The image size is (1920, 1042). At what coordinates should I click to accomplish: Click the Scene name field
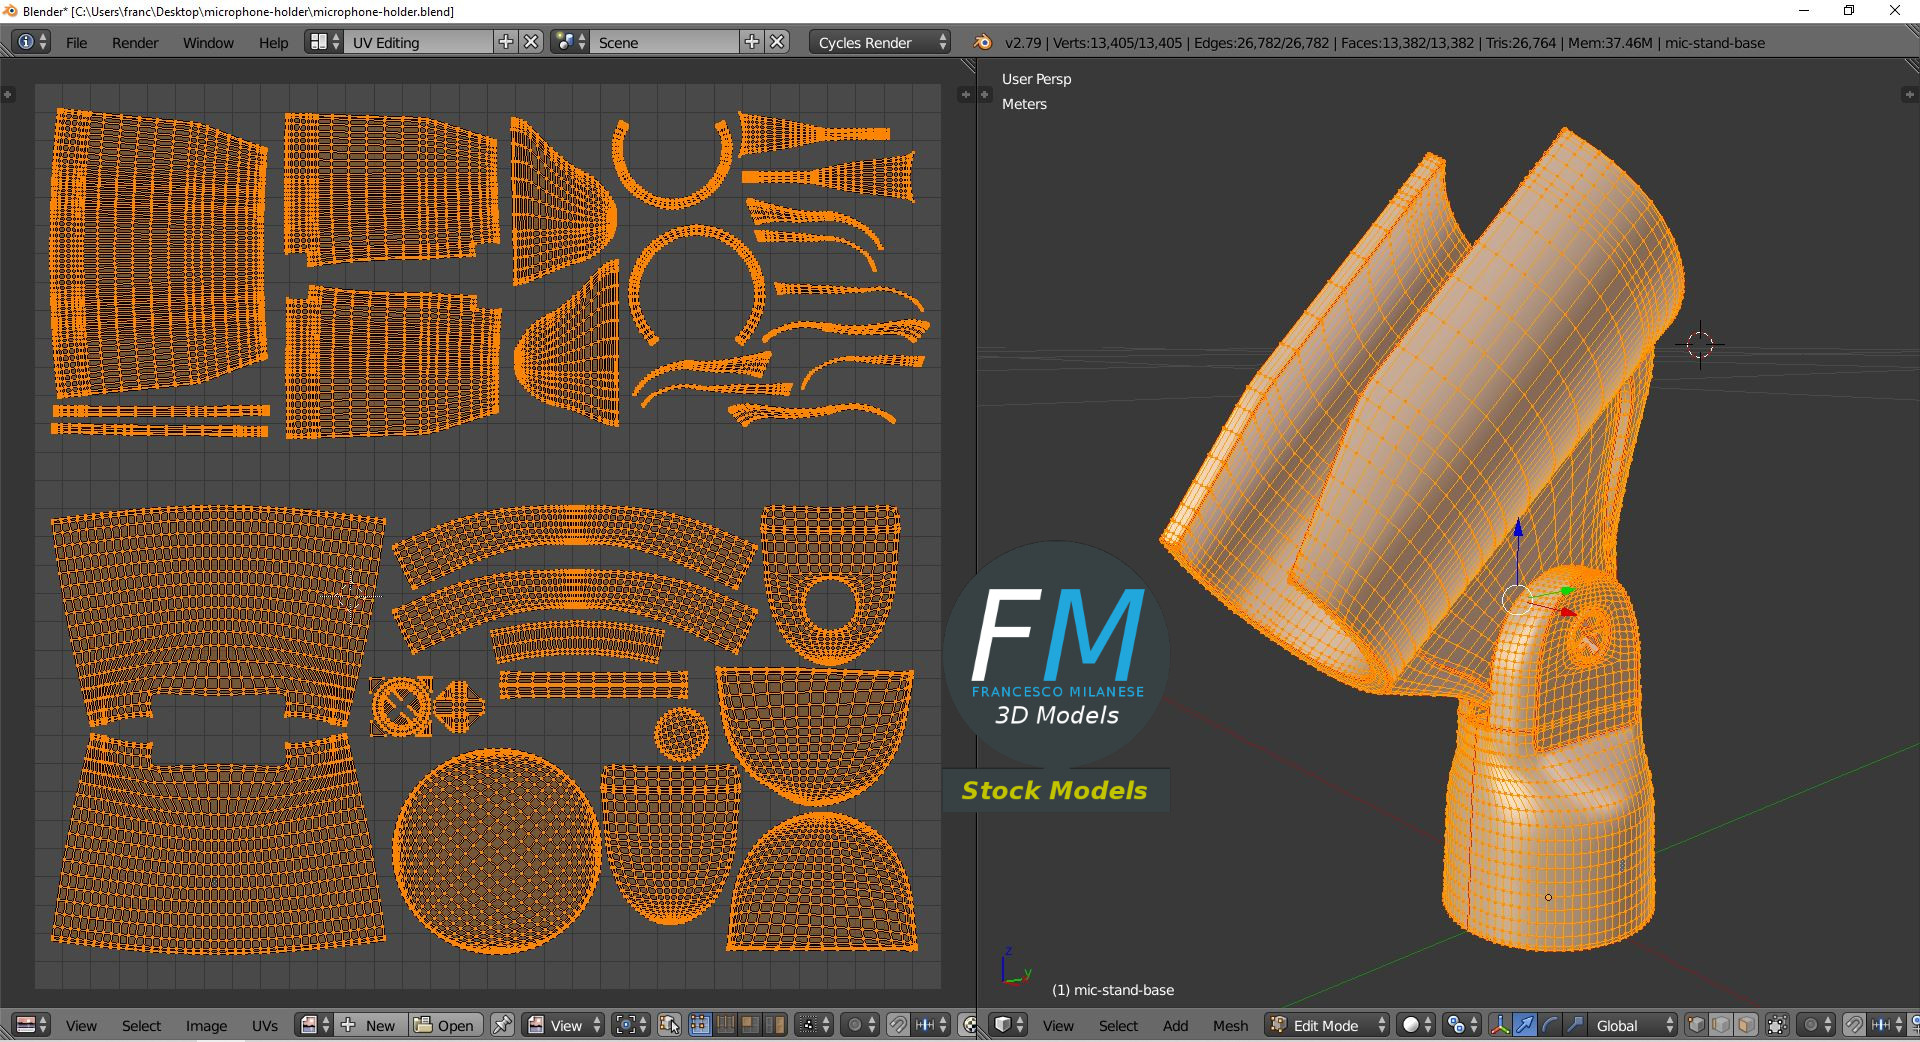(665, 42)
